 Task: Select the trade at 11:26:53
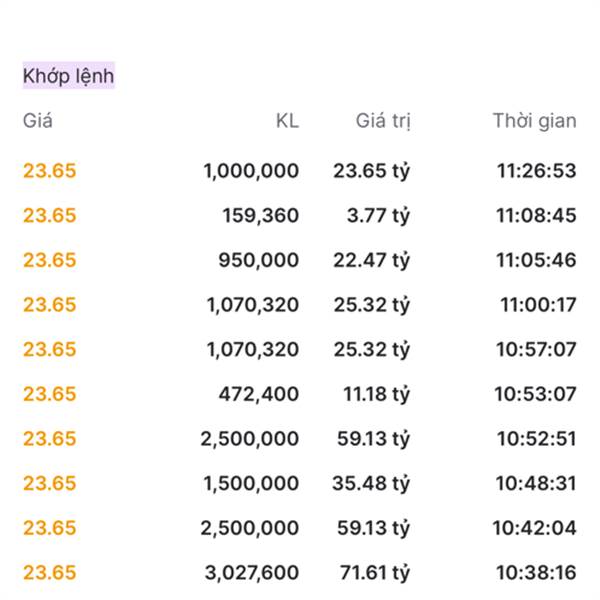tap(536, 171)
